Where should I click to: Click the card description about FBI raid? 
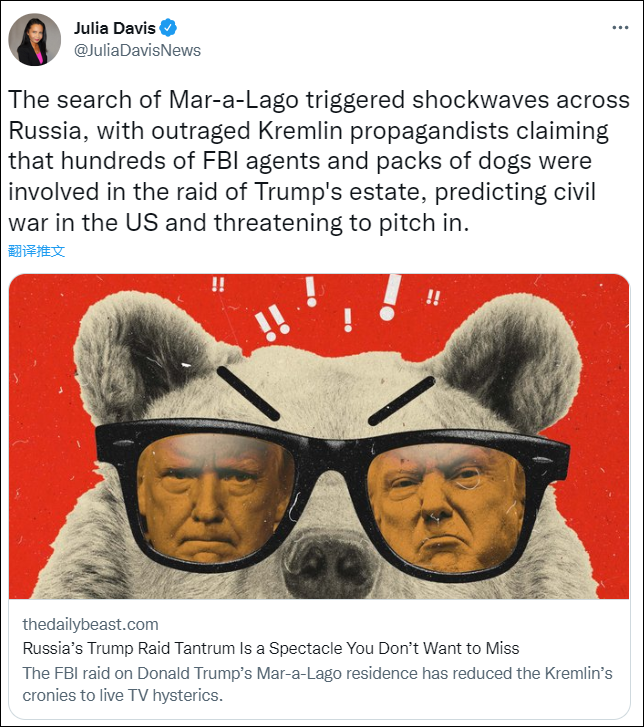pos(318,684)
